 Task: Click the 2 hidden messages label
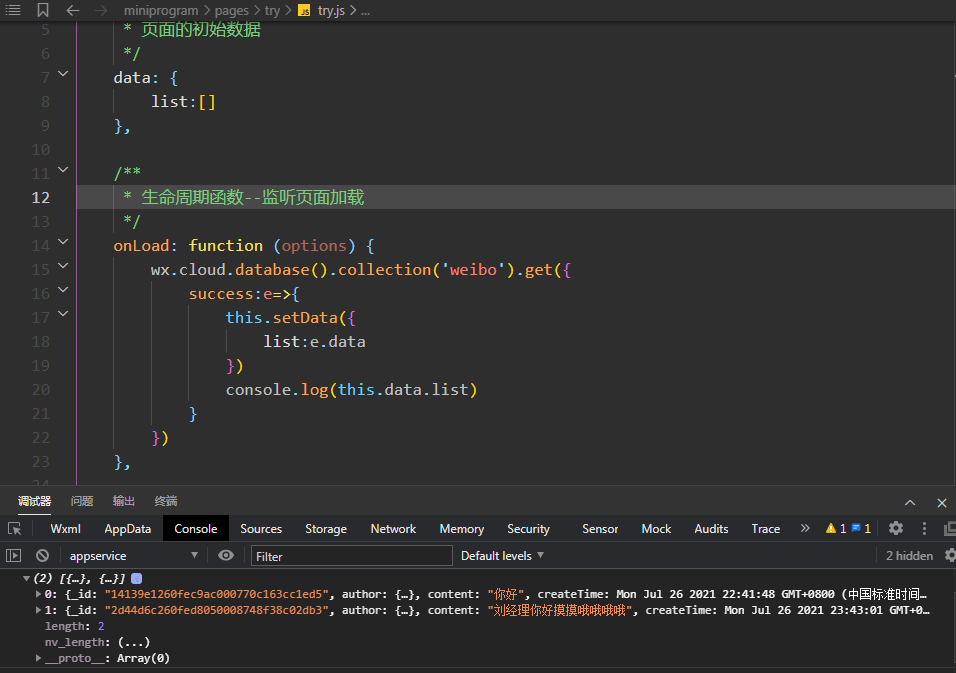point(909,555)
